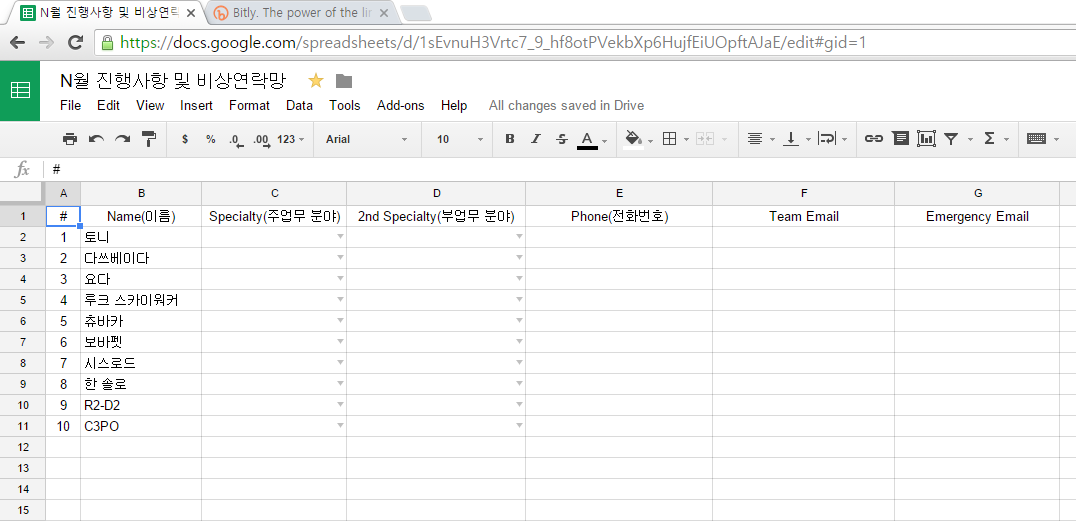The width and height of the screenshot is (1076, 521).
Task: Expand Specialty dropdown for row 2
Action: click(x=340, y=237)
